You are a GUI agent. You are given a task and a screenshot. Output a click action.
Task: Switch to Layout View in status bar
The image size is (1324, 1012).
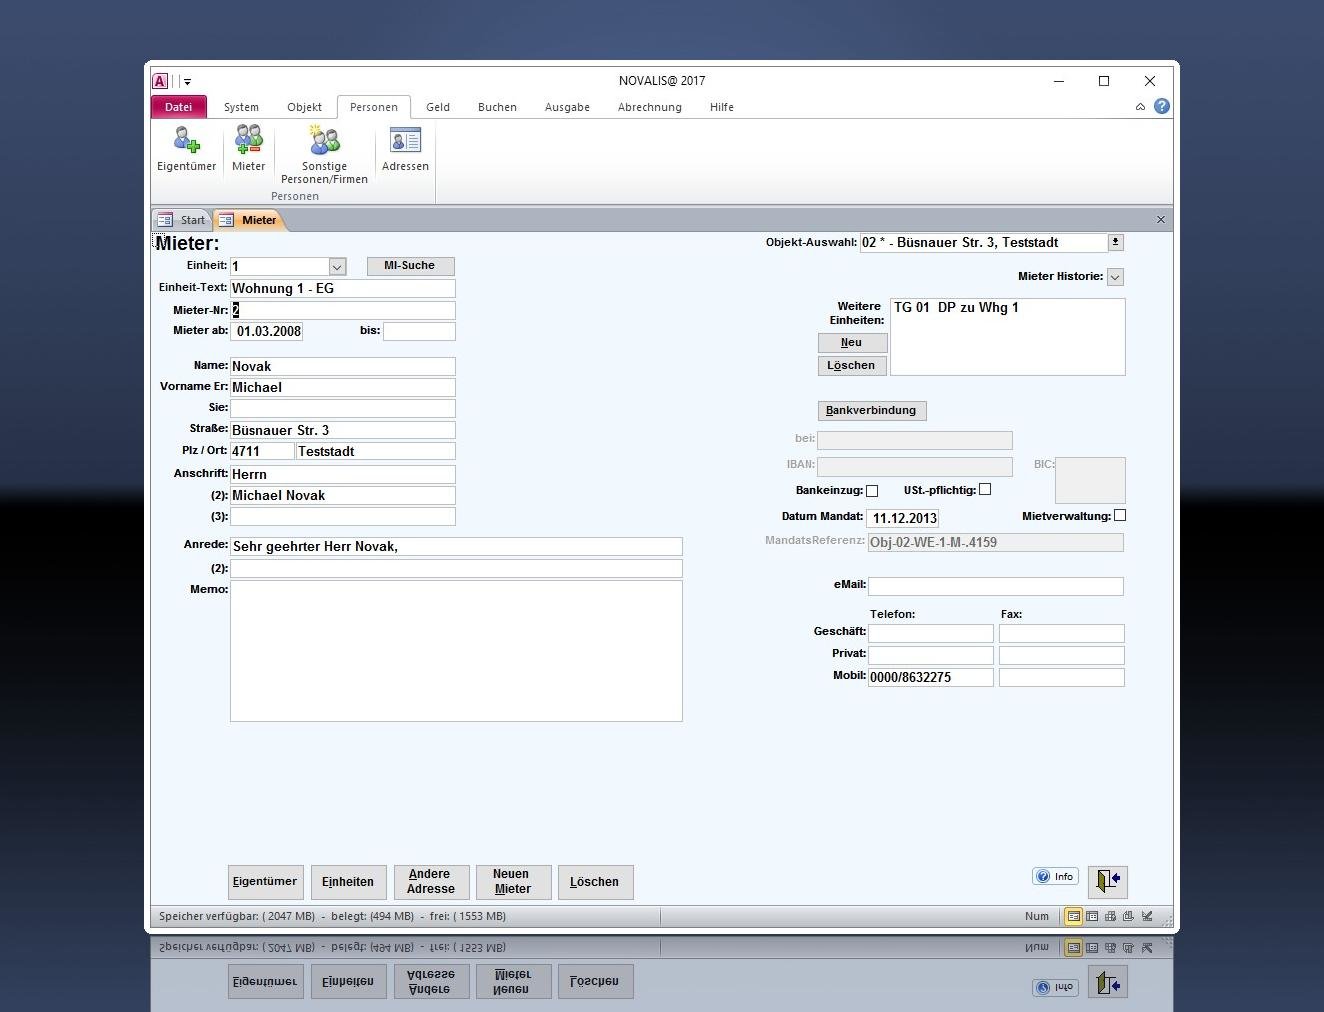1129,916
